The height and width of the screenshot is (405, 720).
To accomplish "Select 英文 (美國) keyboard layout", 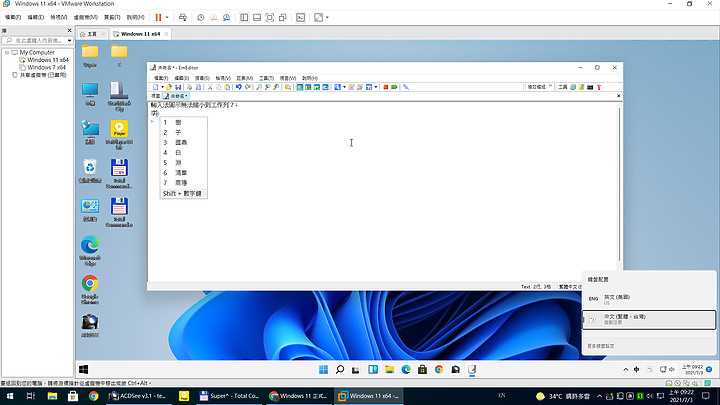I will click(x=649, y=299).
